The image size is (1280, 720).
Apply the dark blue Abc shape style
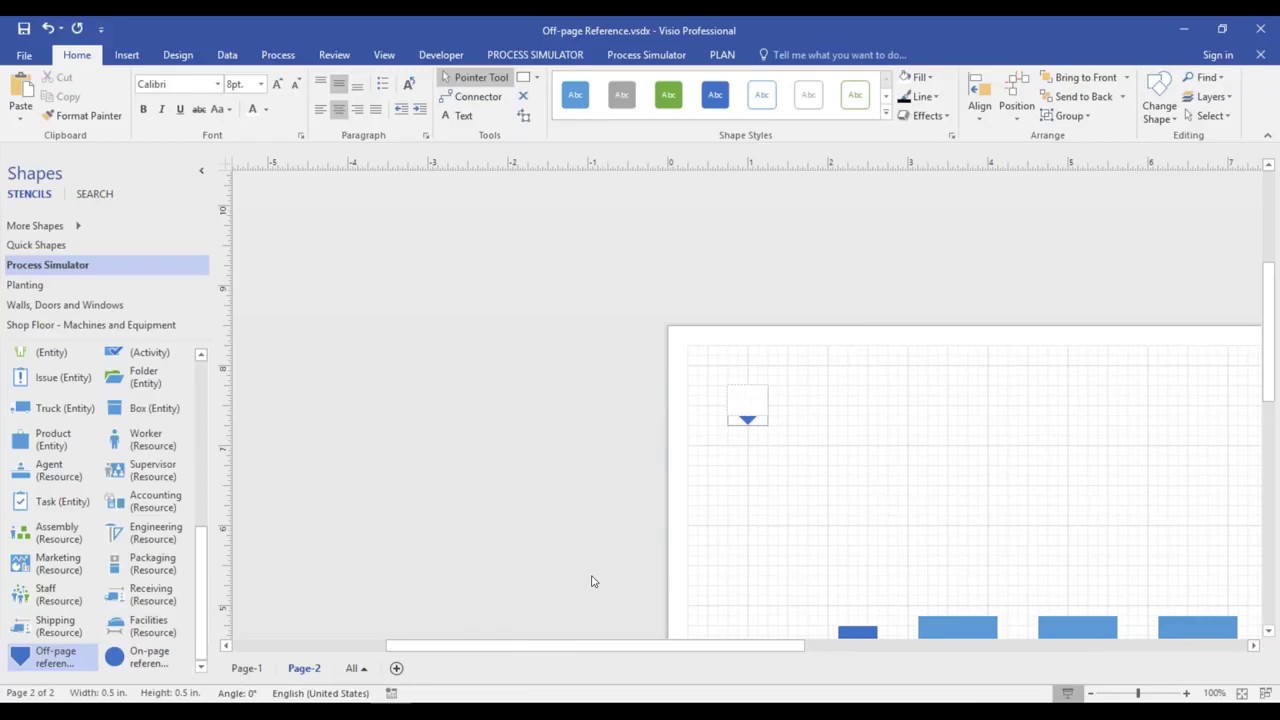click(715, 95)
